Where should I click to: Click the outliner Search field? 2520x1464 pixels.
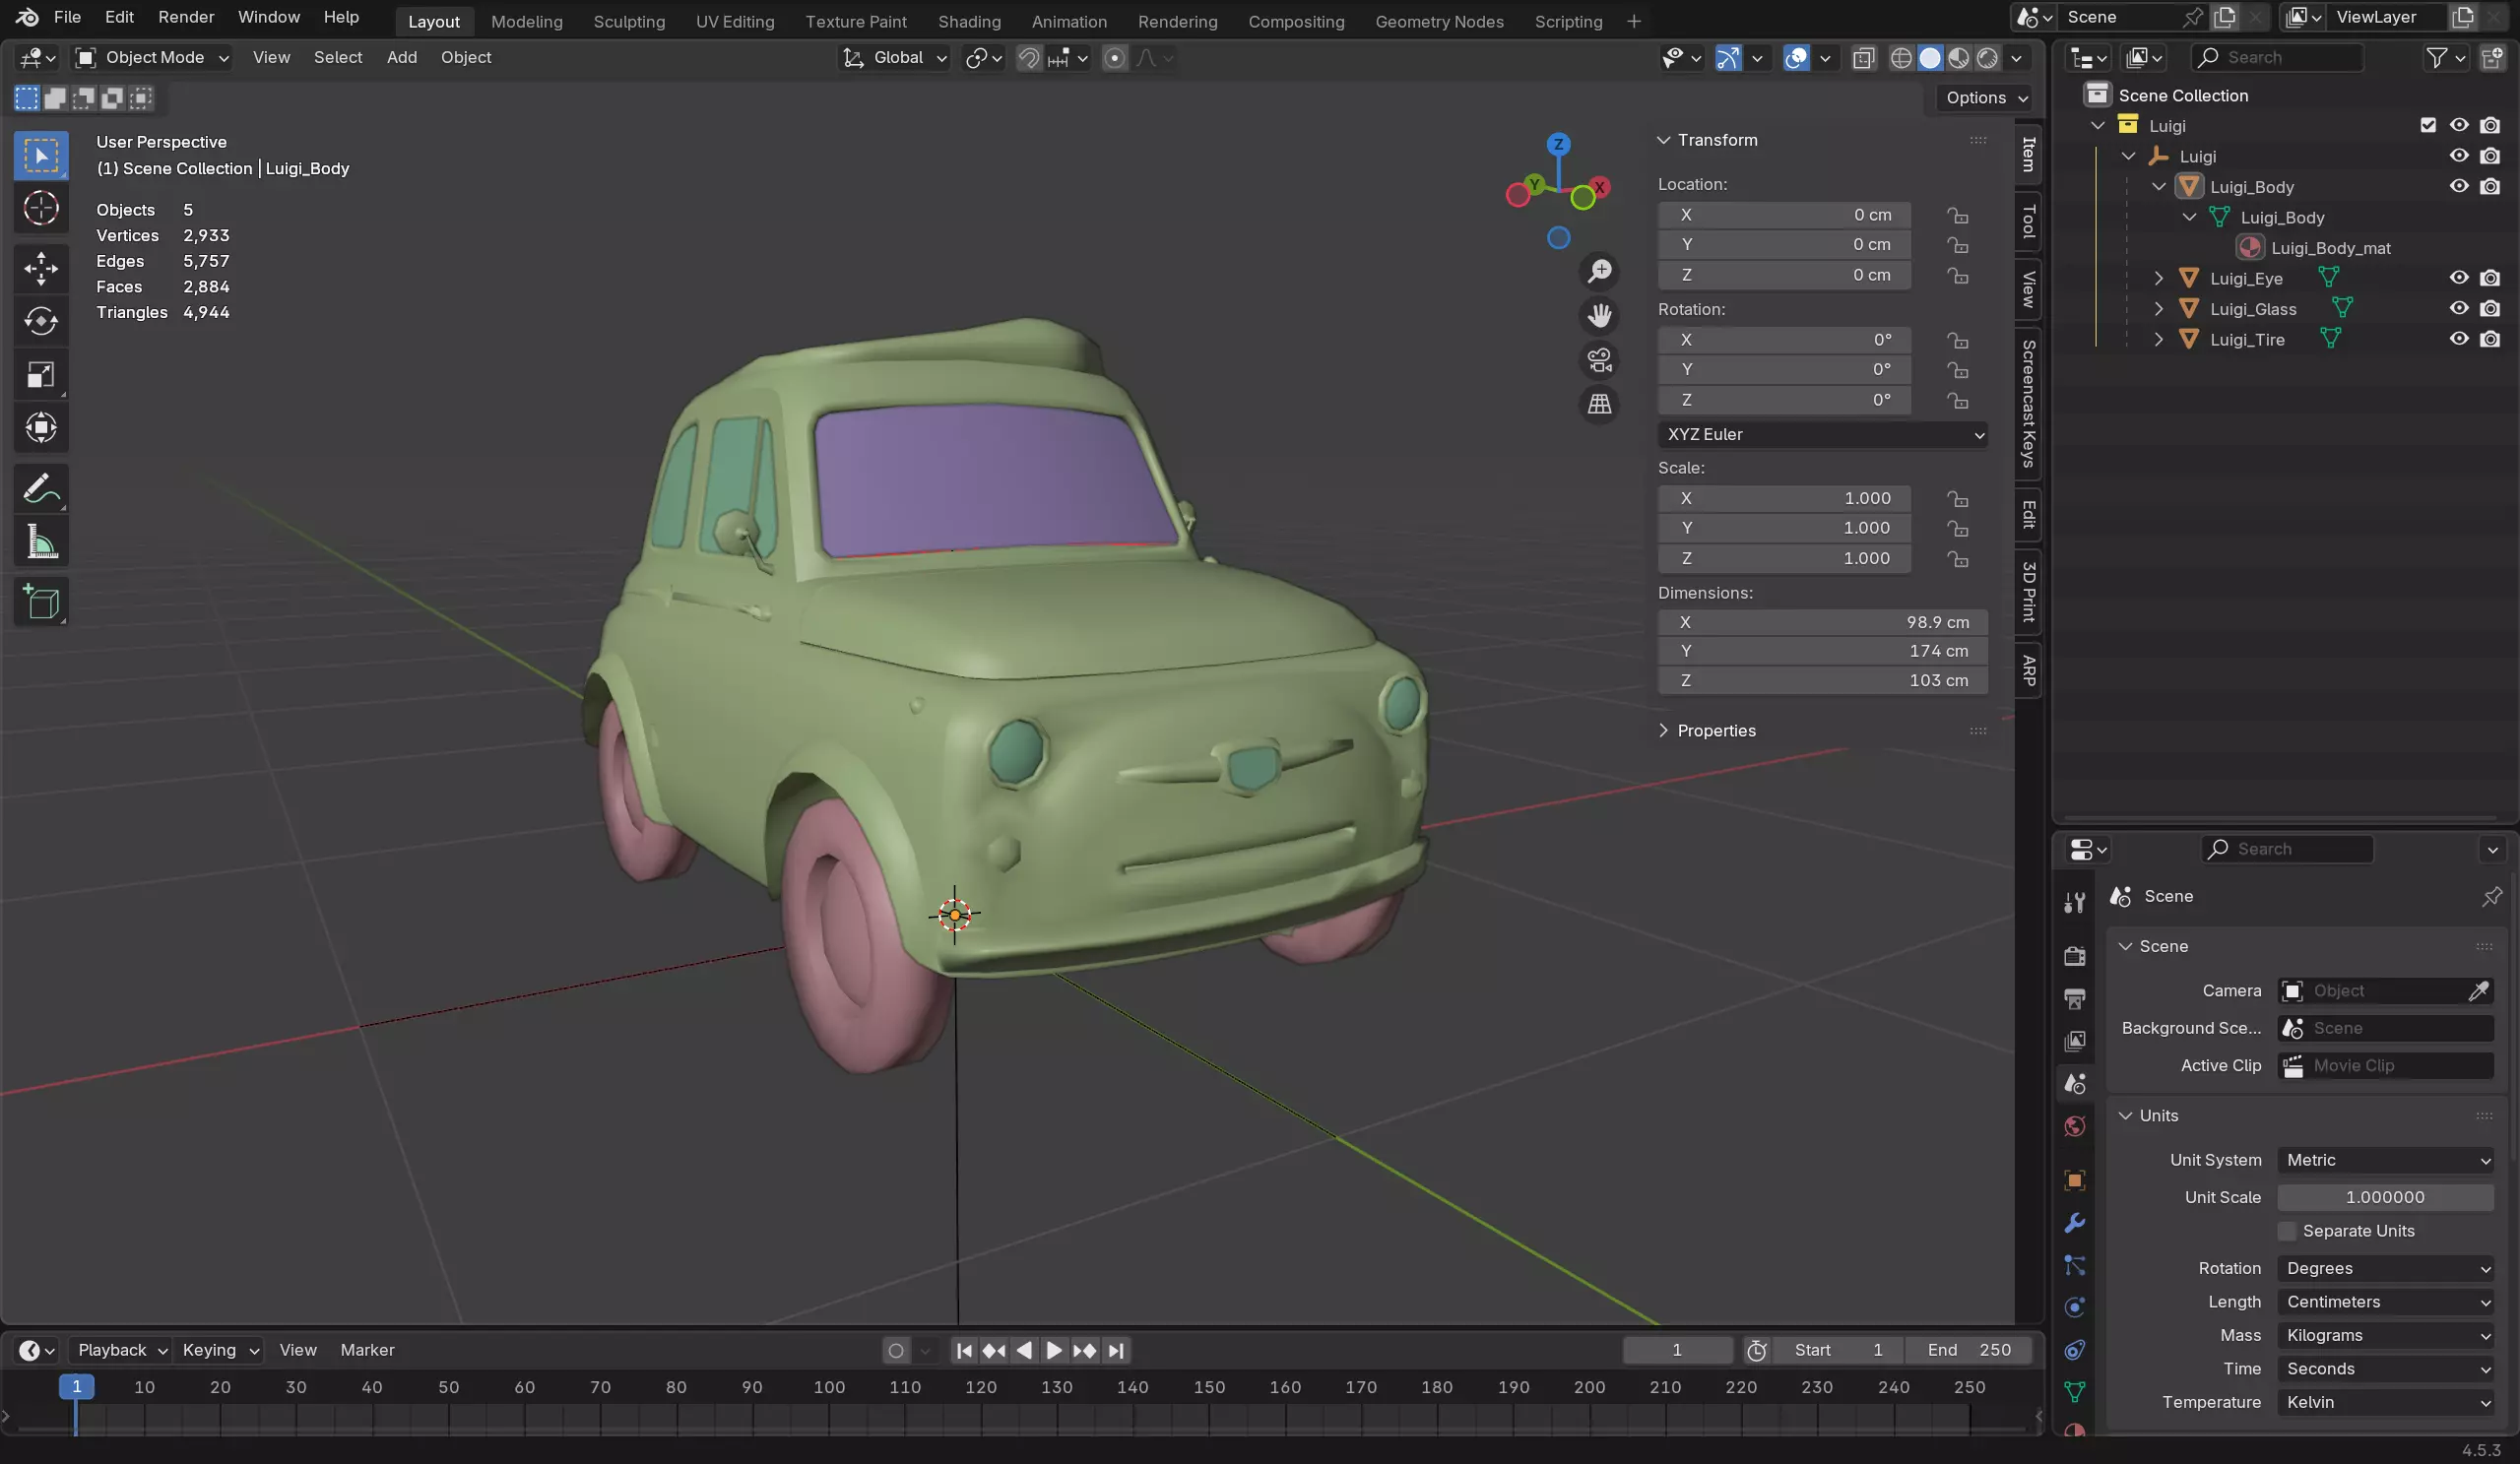coord(2277,58)
